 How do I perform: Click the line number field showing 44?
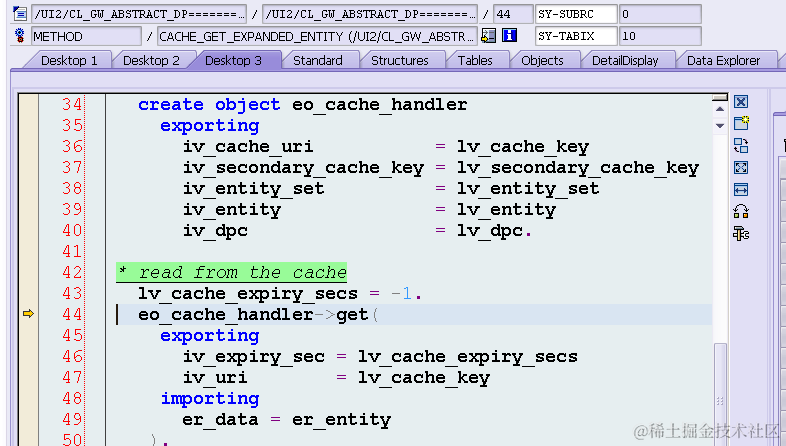513,14
